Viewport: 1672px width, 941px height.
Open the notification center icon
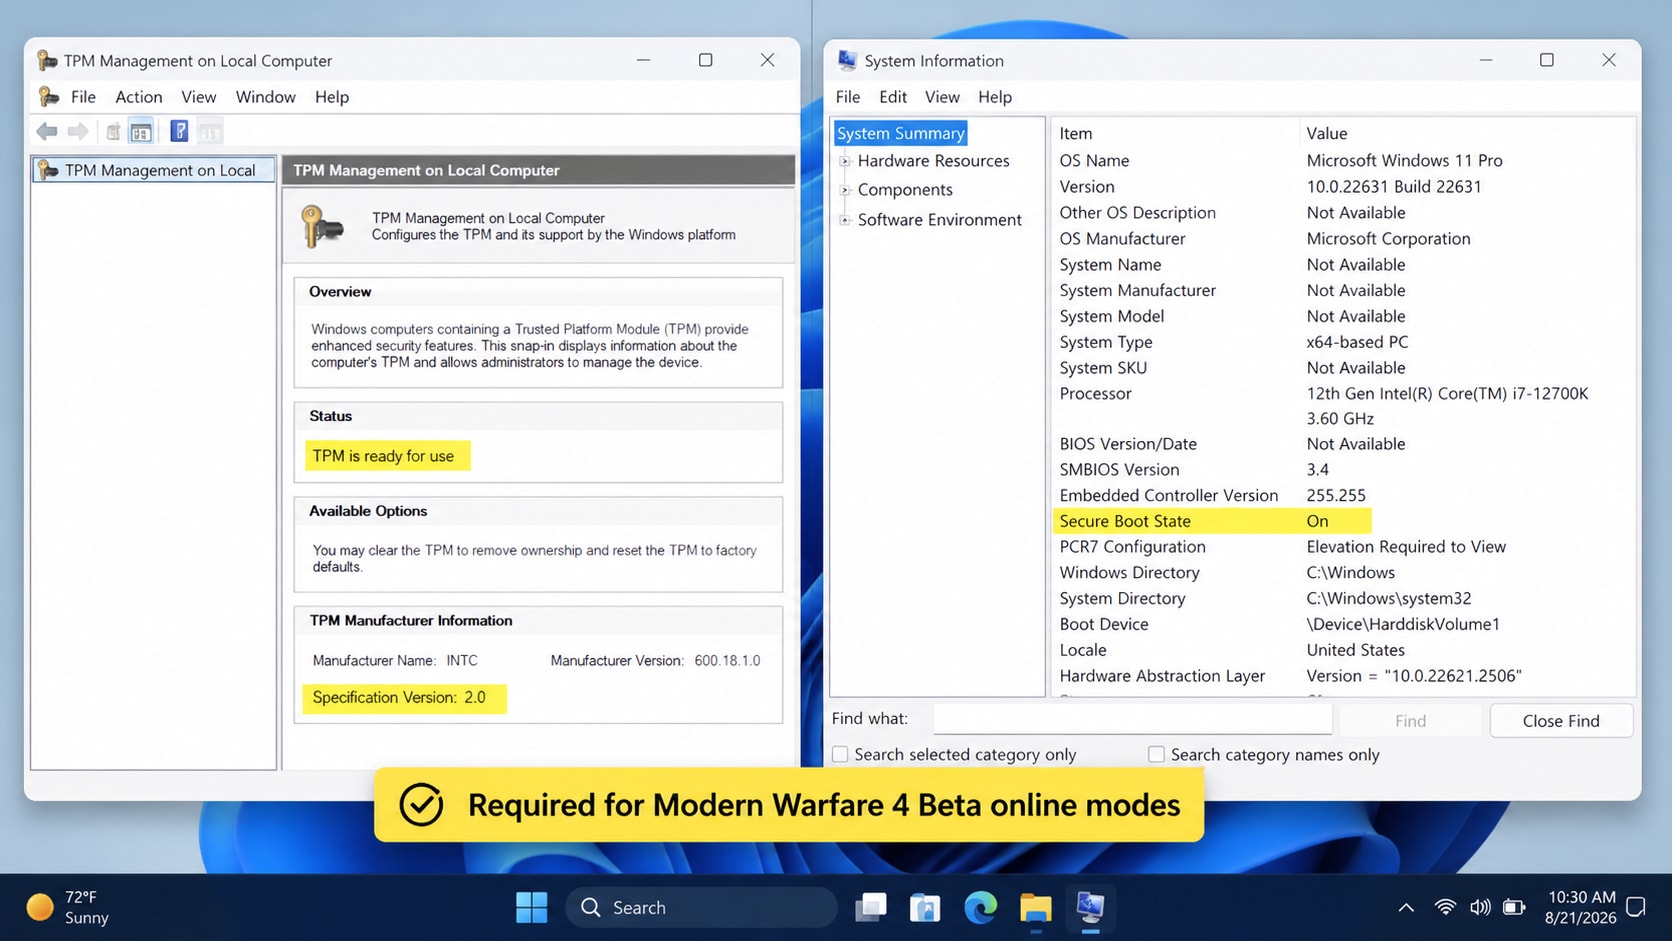[1636, 907]
